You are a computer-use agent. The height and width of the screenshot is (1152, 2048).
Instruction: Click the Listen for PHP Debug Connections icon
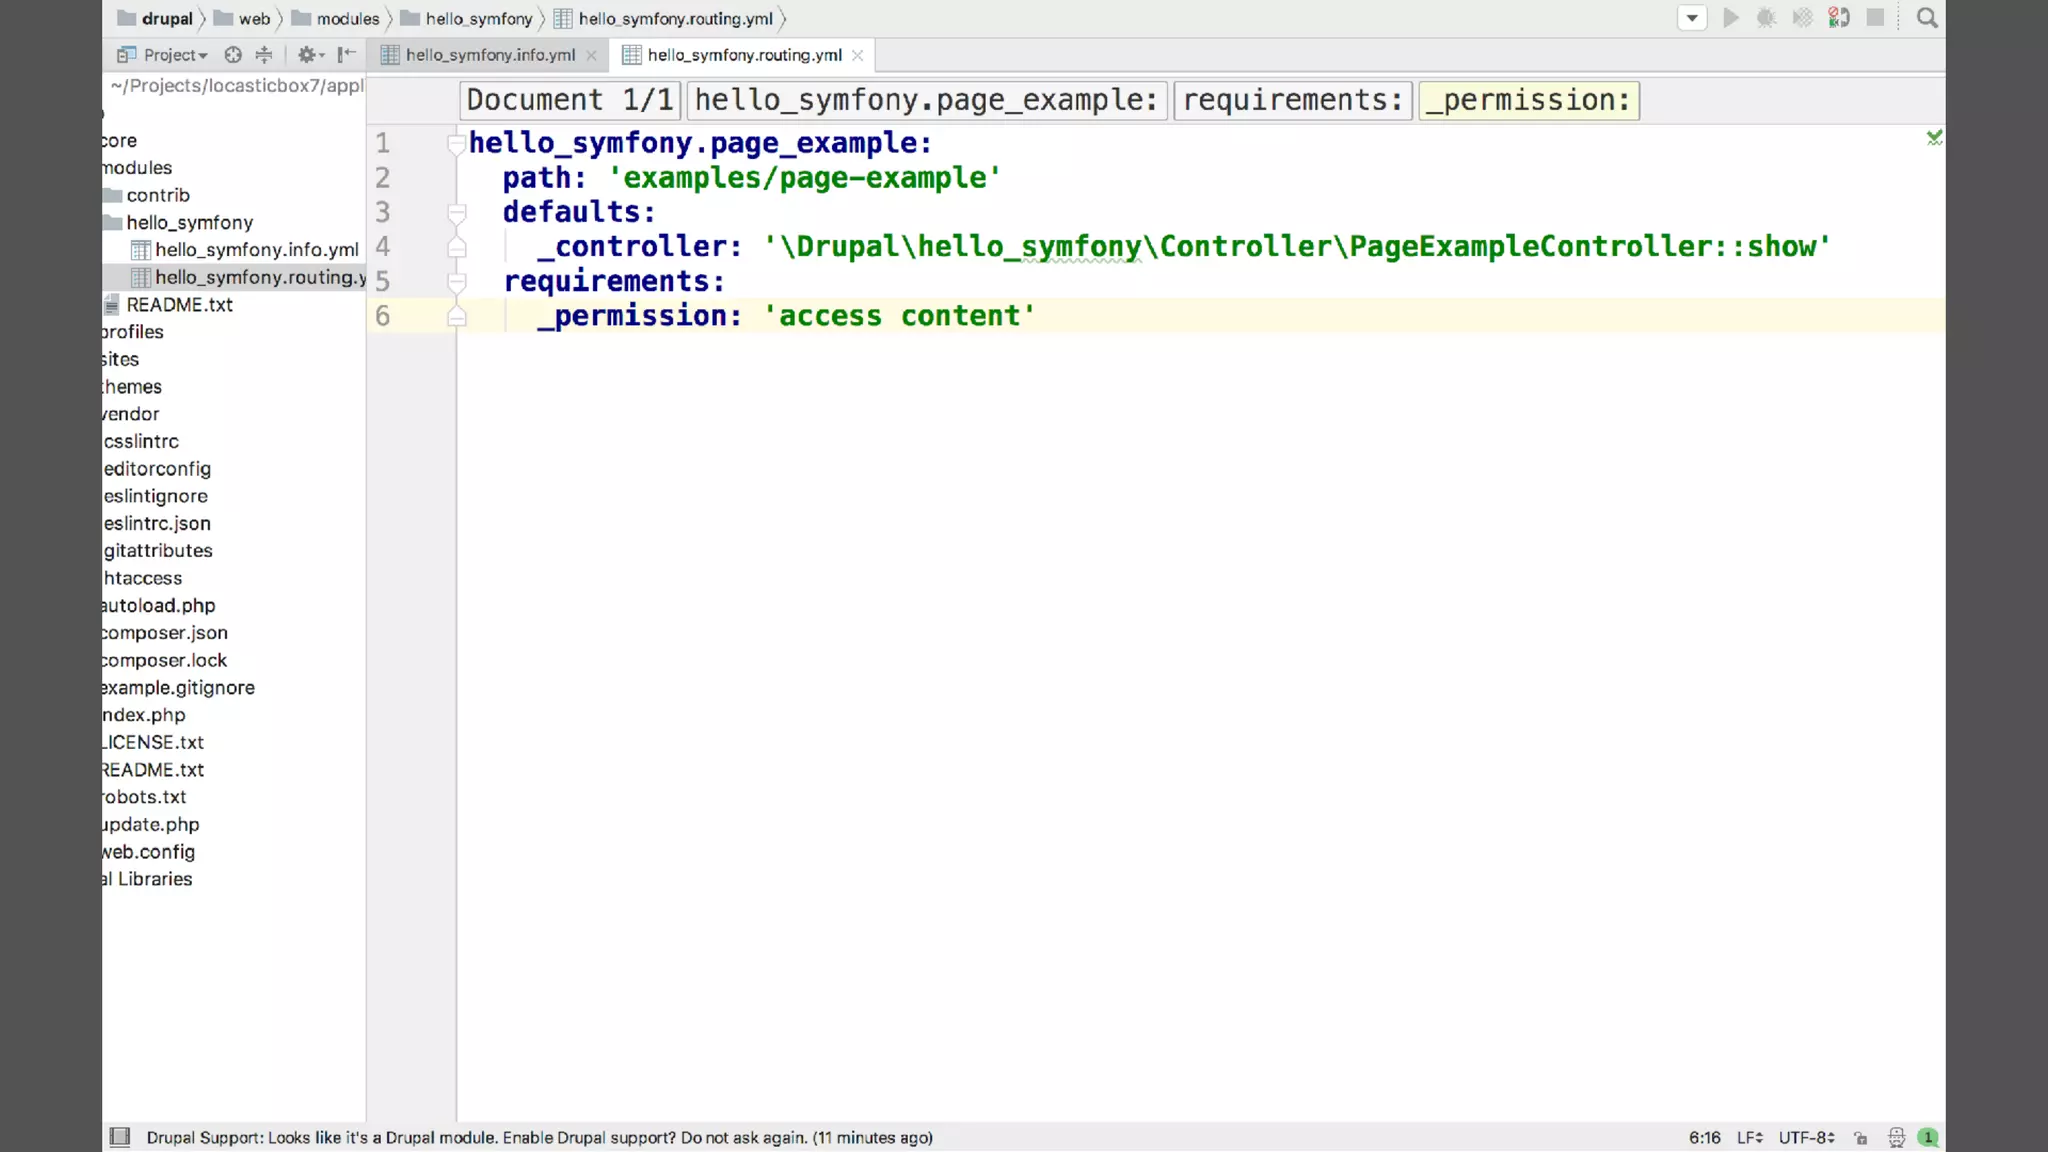[1839, 18]
